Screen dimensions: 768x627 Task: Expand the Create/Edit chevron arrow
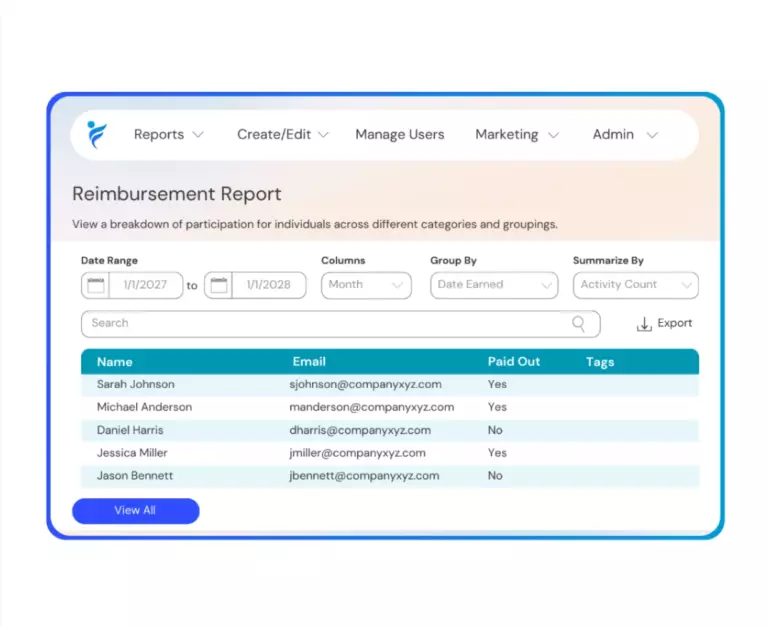tap(323, 135)
